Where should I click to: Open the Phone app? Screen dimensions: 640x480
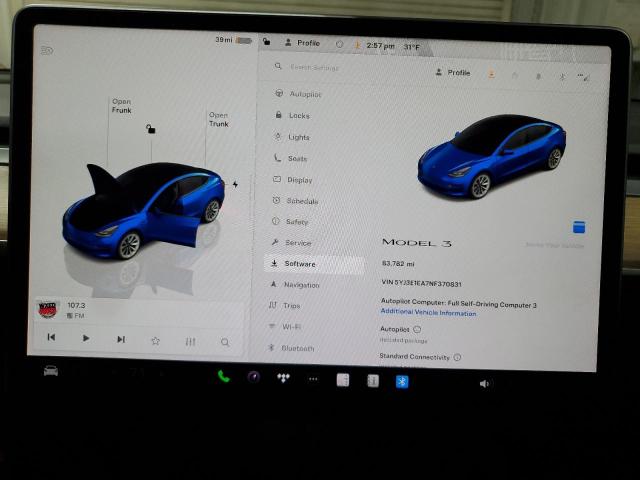pos(224,376)
